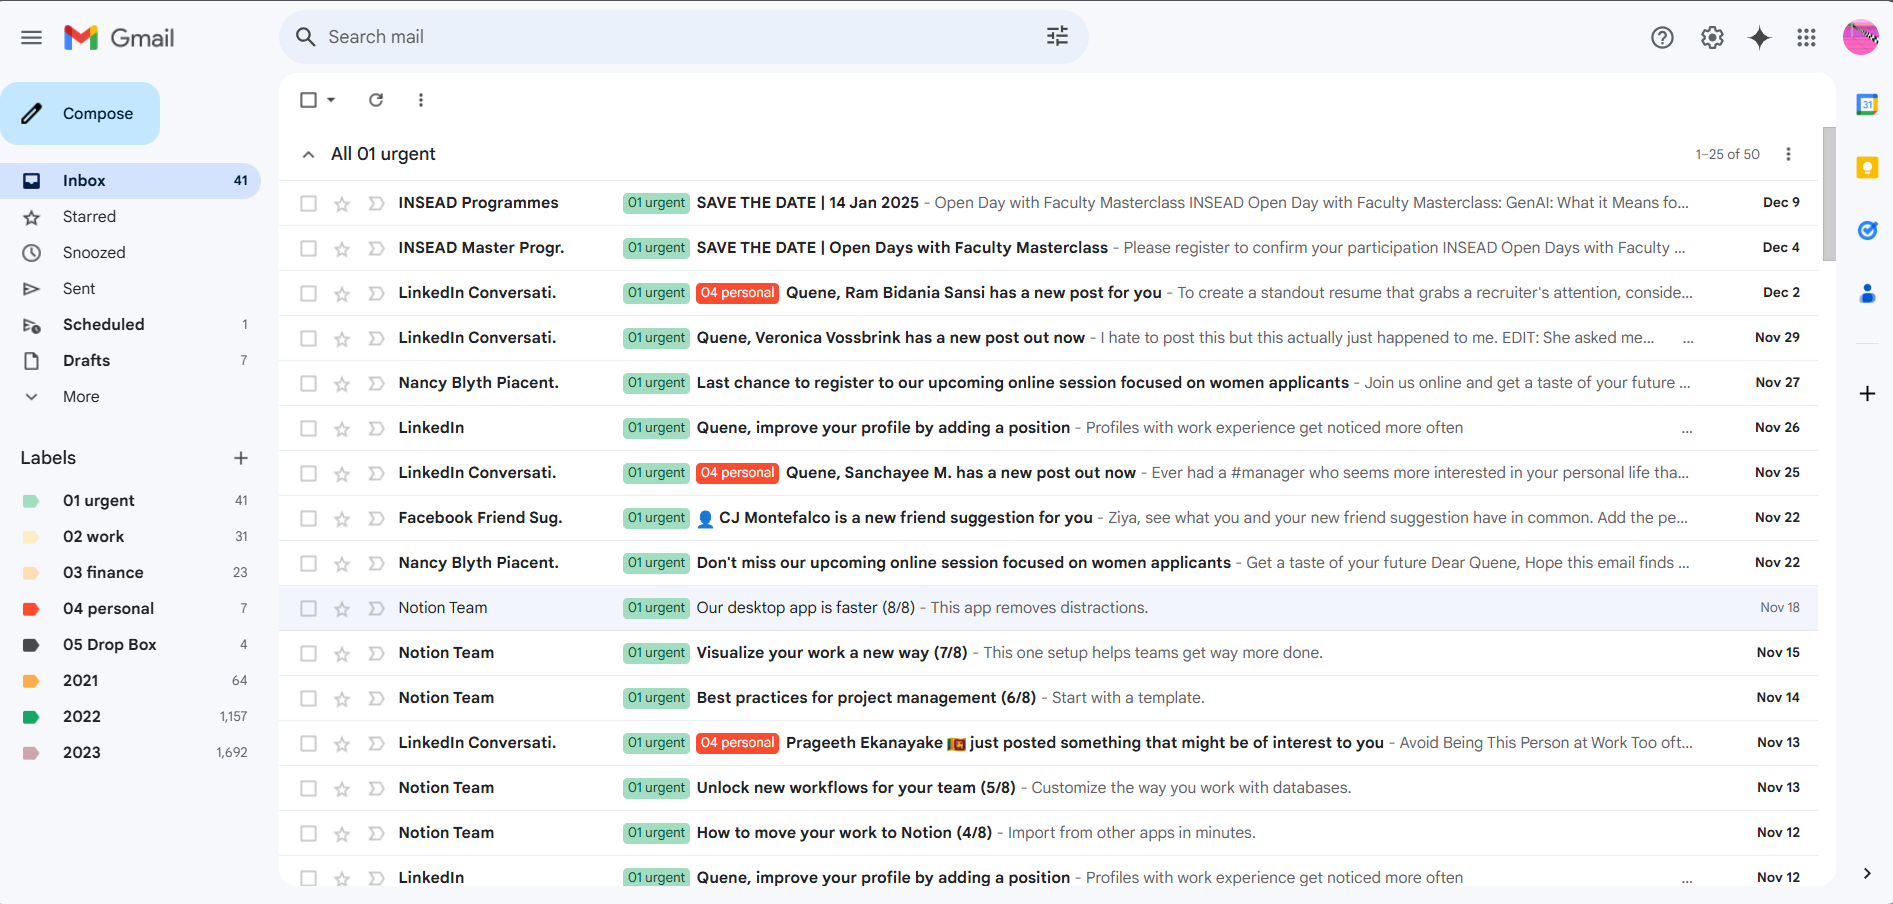Open the Sent folder

[130, 289]
